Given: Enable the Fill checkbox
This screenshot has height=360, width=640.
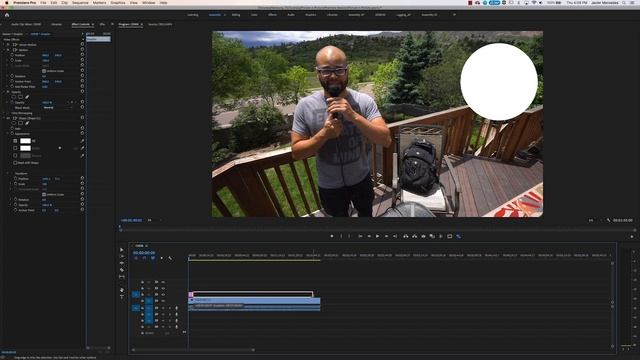Looking at the screenshot, I should 15,141.
